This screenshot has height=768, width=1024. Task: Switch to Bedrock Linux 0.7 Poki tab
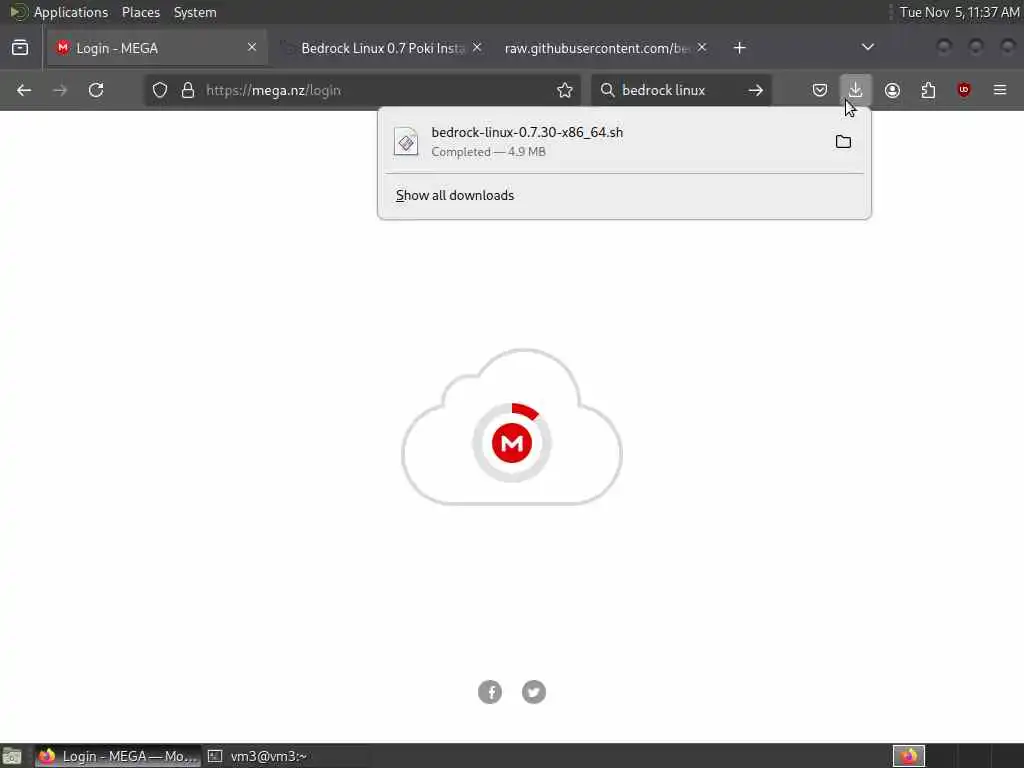tap(382, 48)
